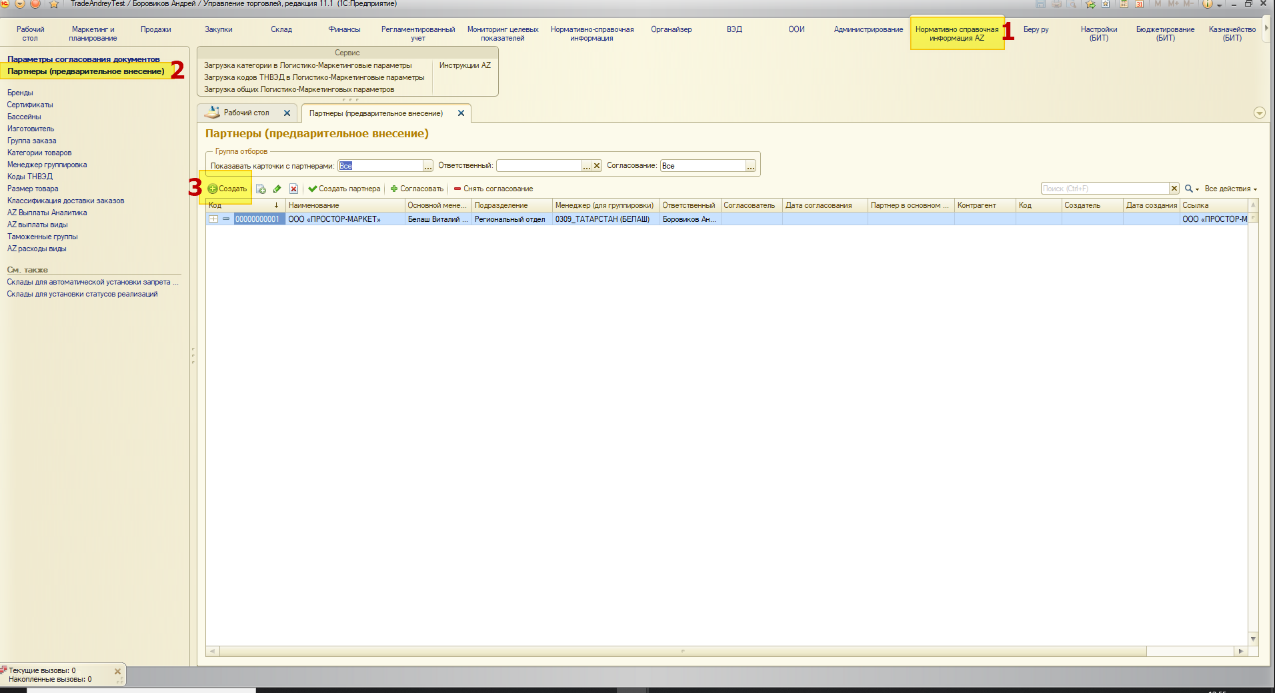
Task: Click the Поиск search input field
Action: 1104,188
